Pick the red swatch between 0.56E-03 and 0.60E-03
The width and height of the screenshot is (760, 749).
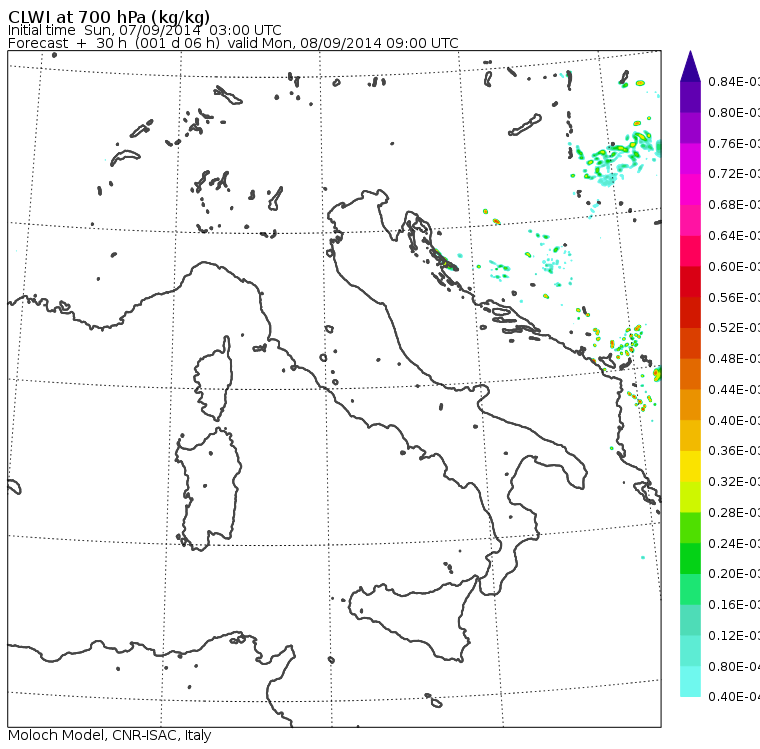pos(690,282)
